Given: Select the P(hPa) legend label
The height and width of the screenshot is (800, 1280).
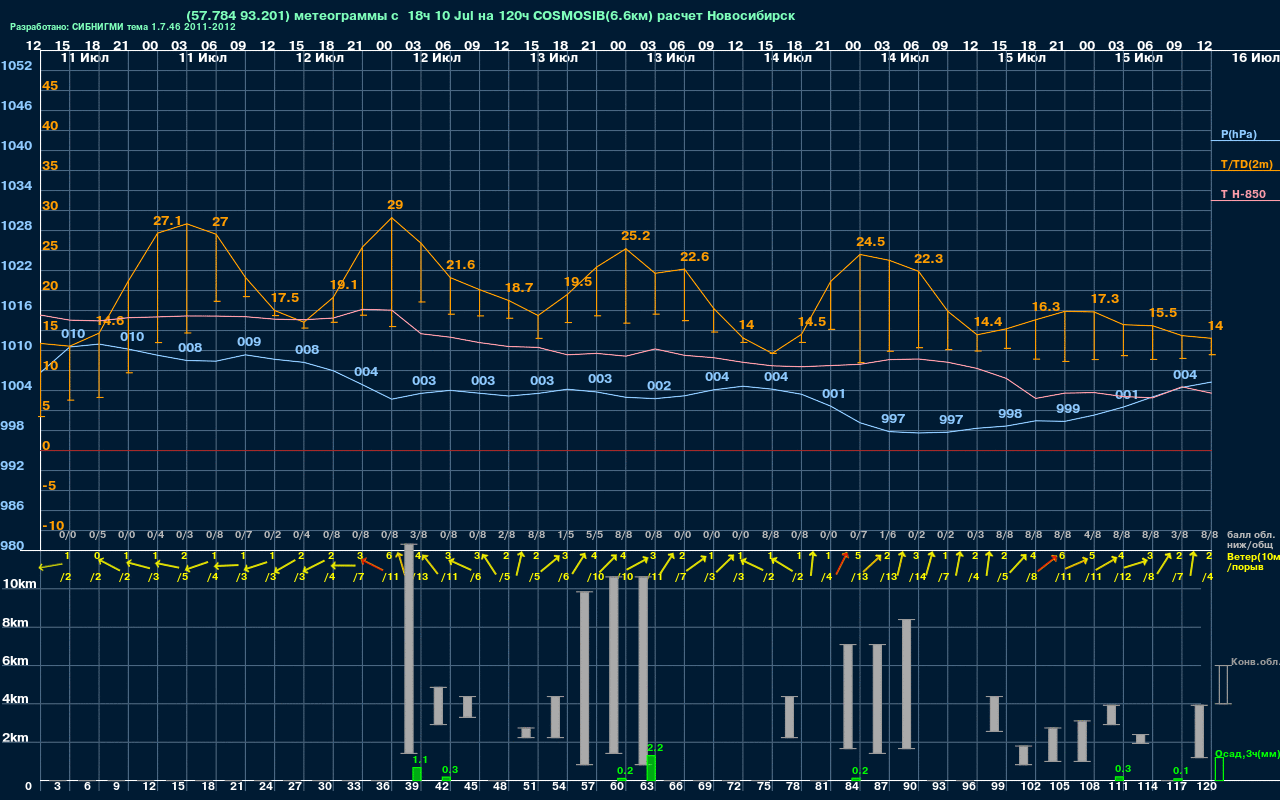Looking at the screenshot, I should (x=1238, y=134).
